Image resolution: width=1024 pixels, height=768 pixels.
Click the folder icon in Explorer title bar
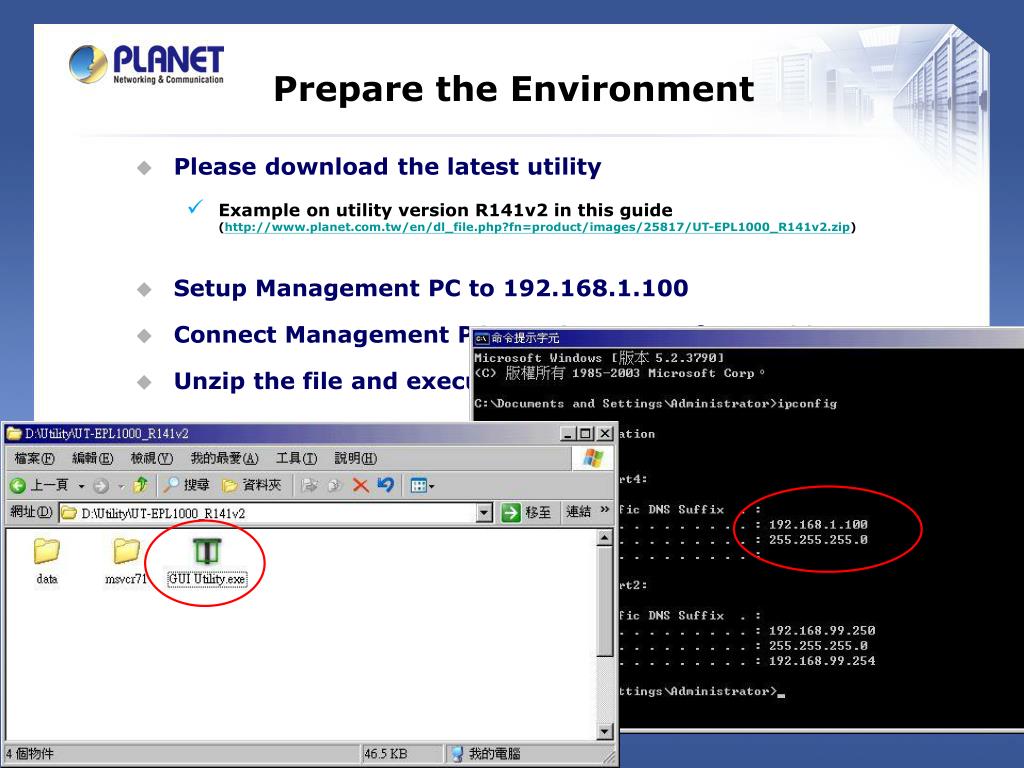[14, 433]
